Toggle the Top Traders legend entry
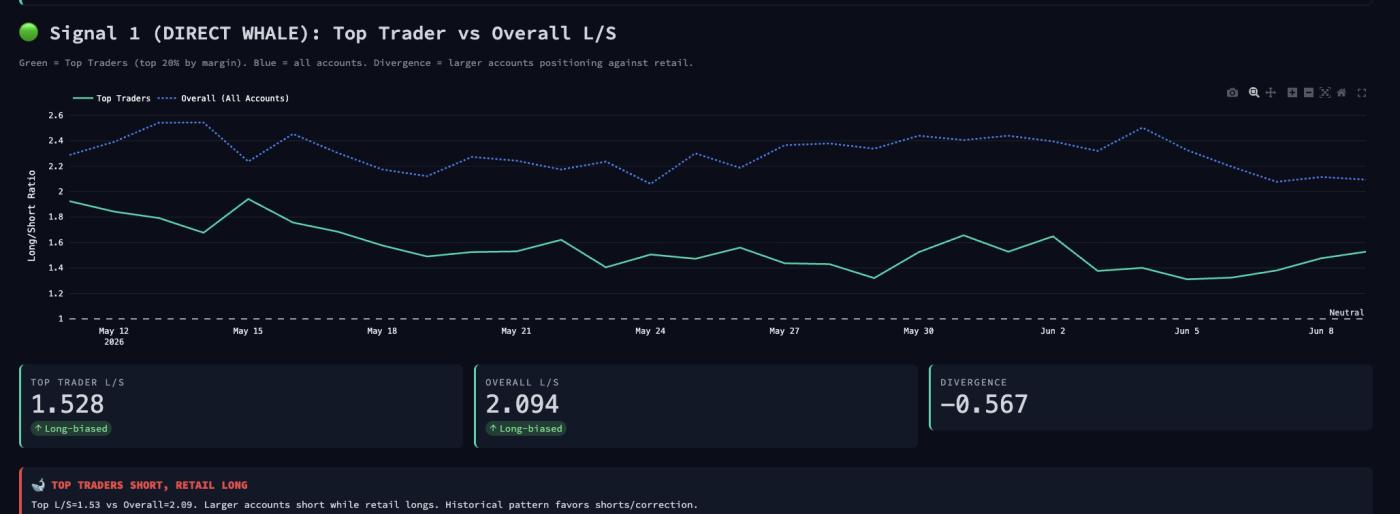The image size is (1400, 514). (x=112, y=98)
